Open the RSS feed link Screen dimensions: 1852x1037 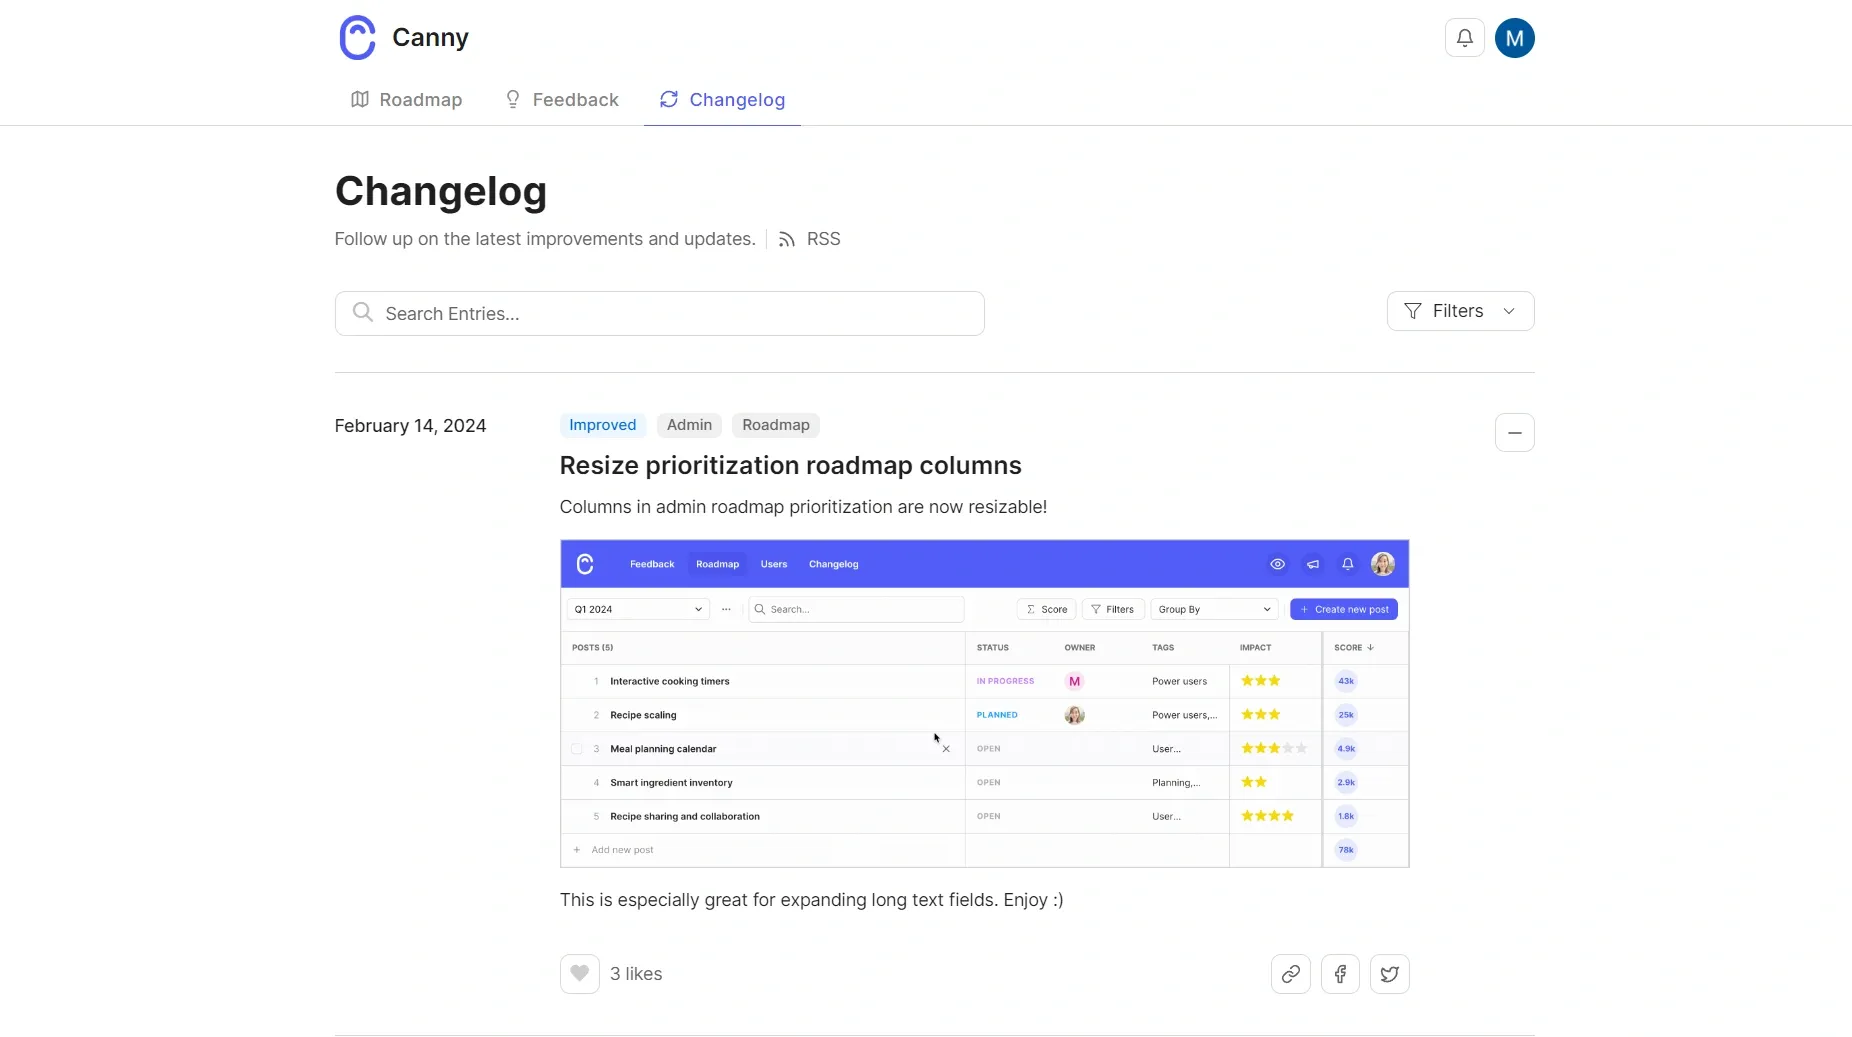coord(809,239)
